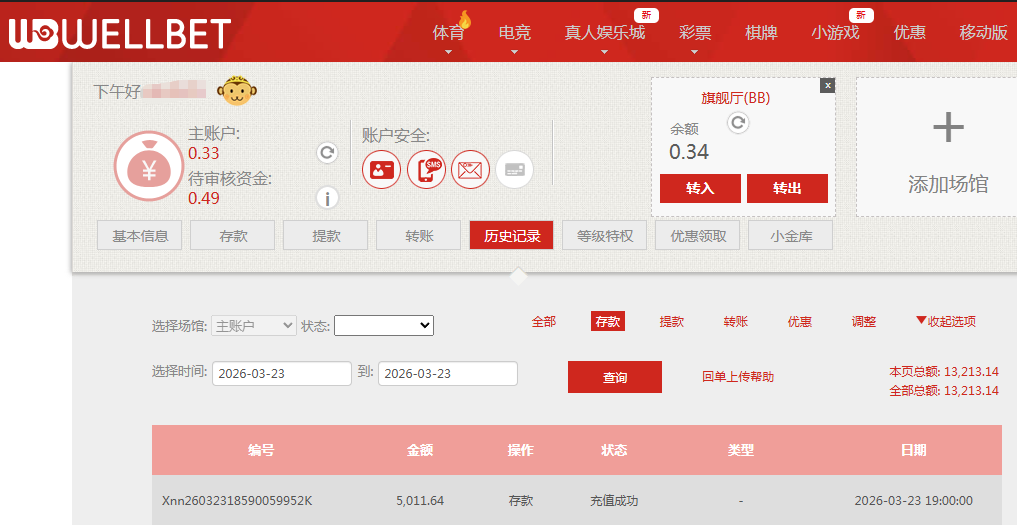This screenshot has height=525, width=1017.
Task: Open SMS phone verification icon
Action: point(426,170)
